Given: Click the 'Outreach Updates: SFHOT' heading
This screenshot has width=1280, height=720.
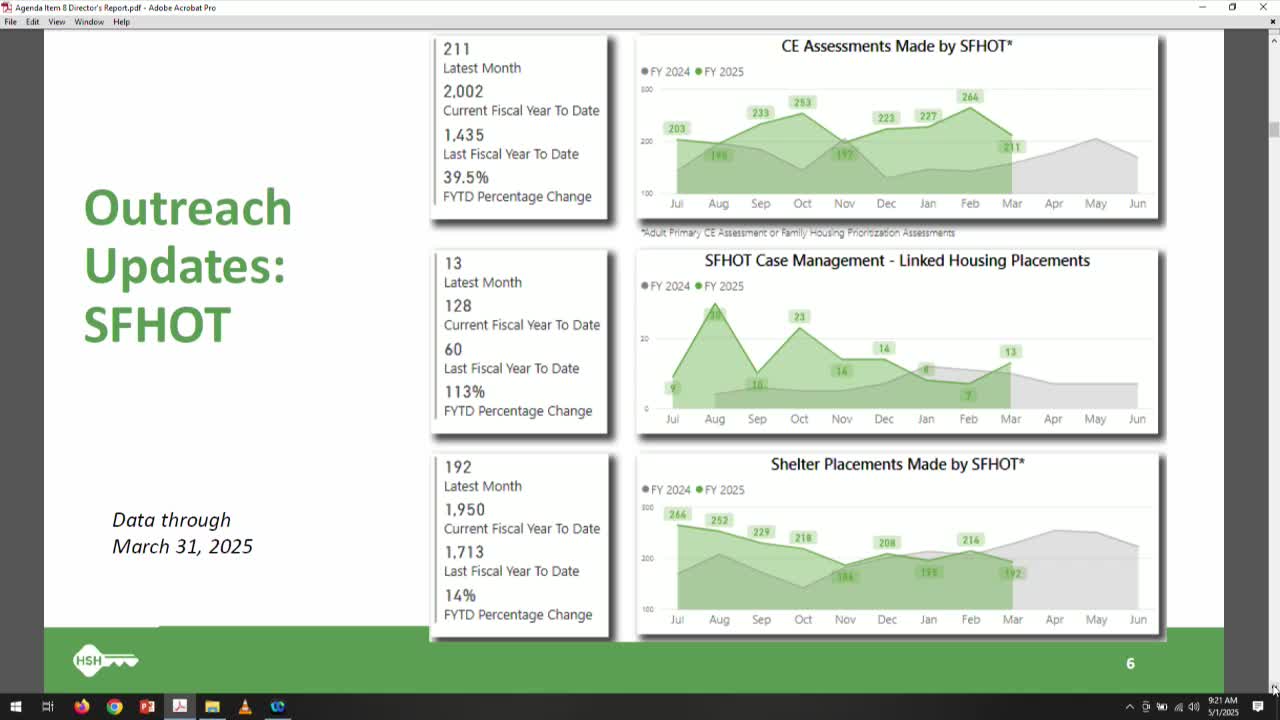Looking at the screenshot, I should [x=188, y=266].
